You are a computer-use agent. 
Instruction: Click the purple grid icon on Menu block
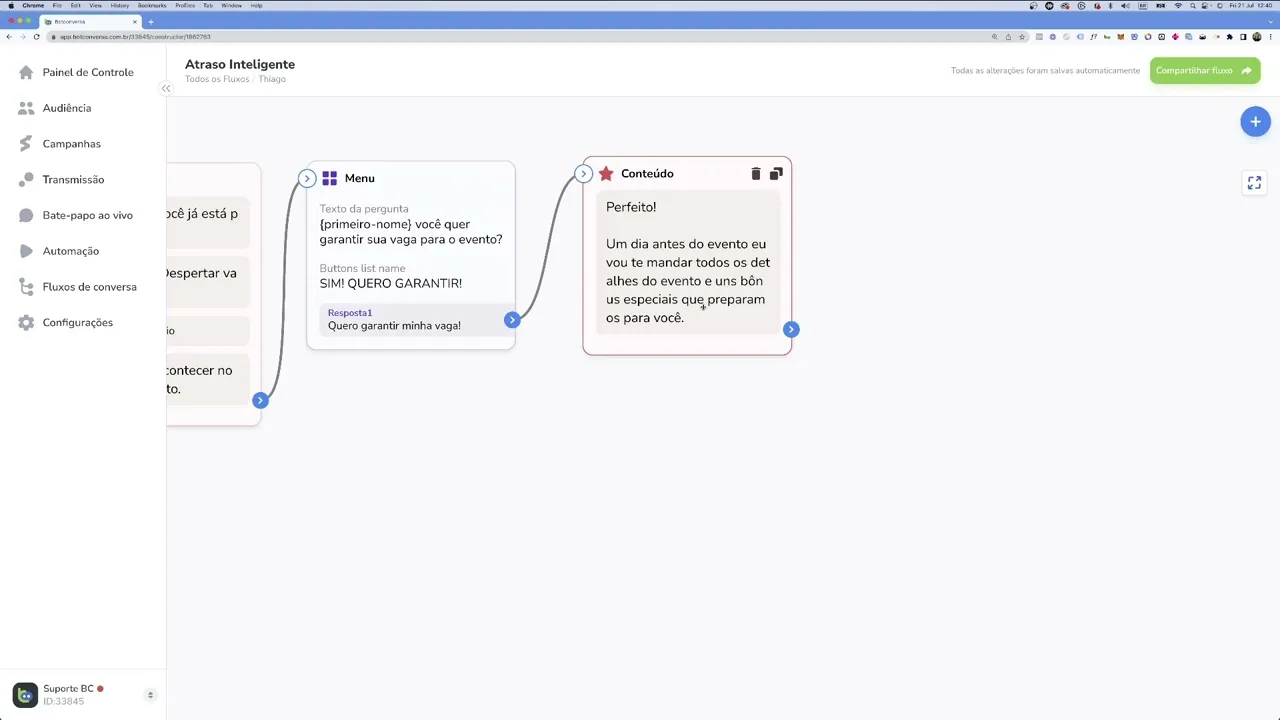(330, 178)
